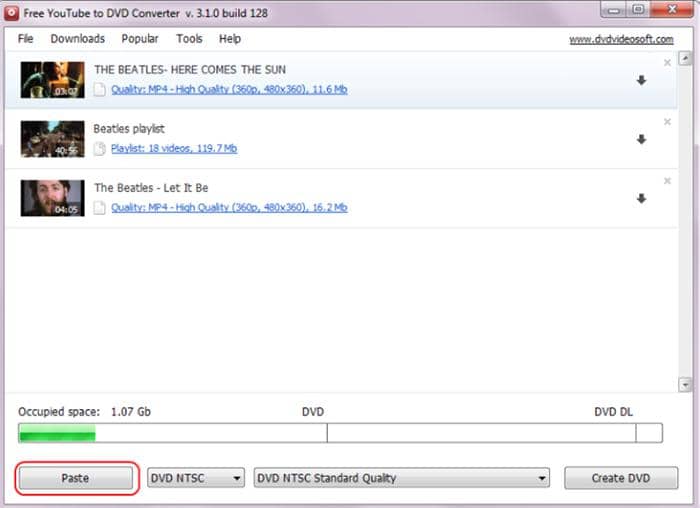Click Occupied space 1.07 Gb value

(131, 412)
